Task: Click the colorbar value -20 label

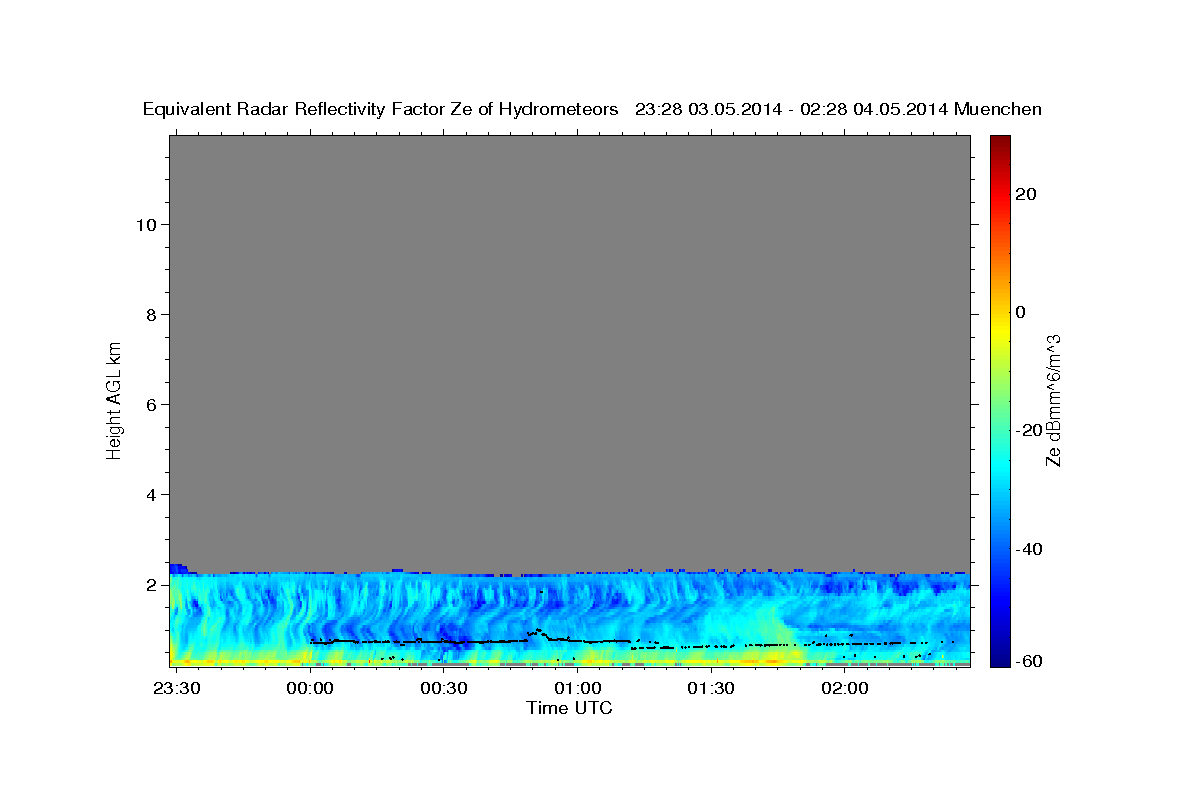Action: pos(1028,431)
